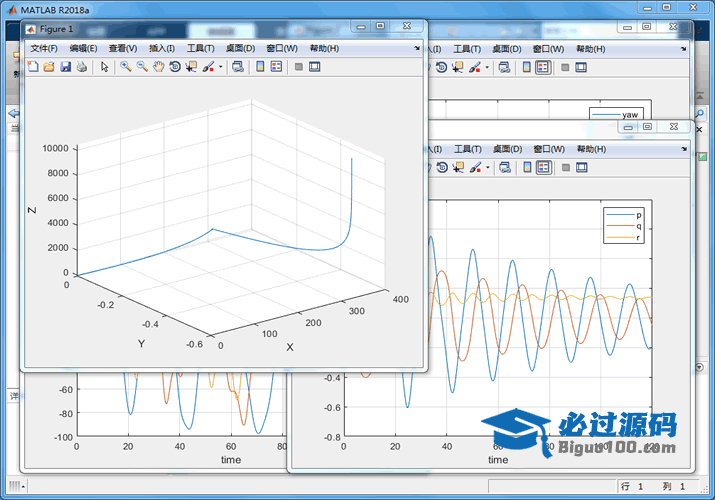The width and height of the screenshot is (715, 500).
Task: Click Hide Plot Tools in yaw figure window
Action: pos(565,67)
